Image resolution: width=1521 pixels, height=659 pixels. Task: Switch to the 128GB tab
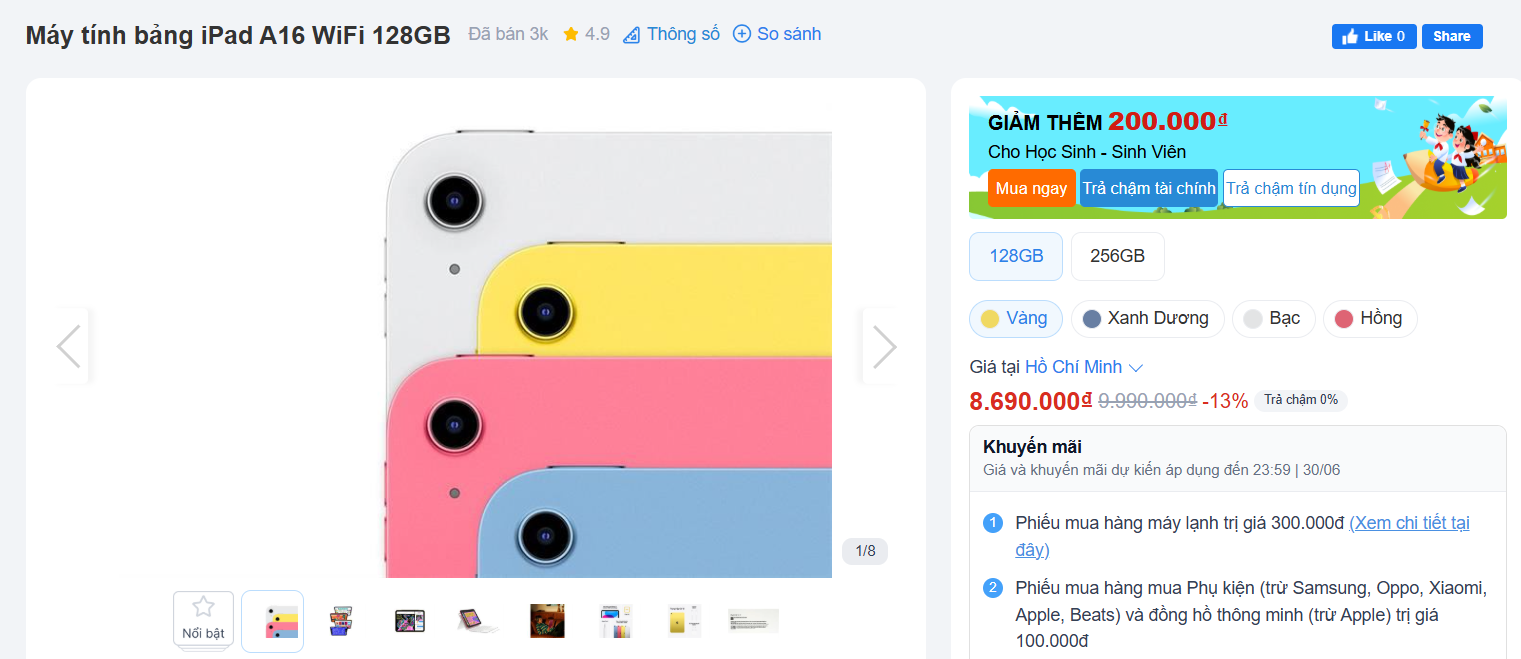[x=1015, y=256]
